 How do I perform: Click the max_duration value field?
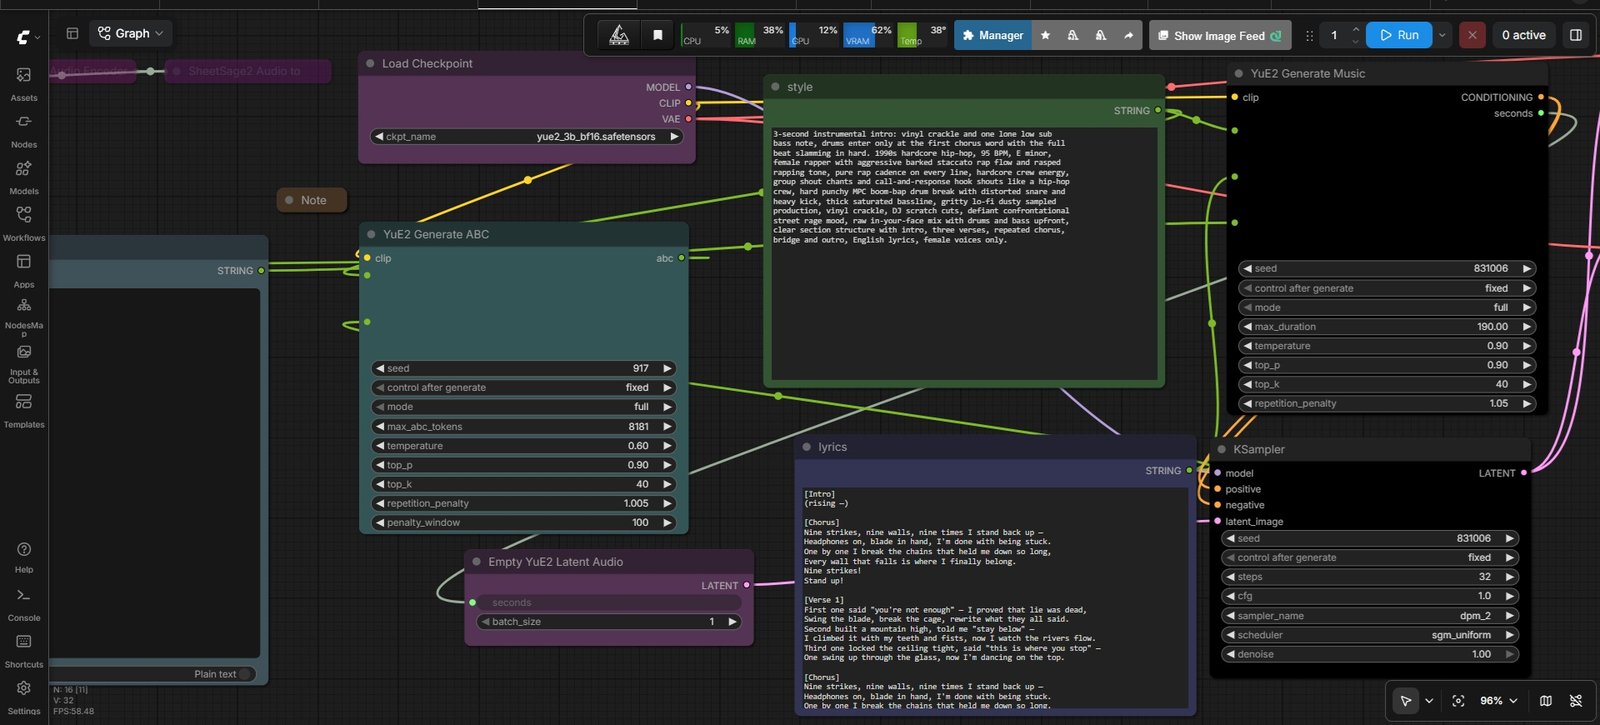[x=1387, y=327]
